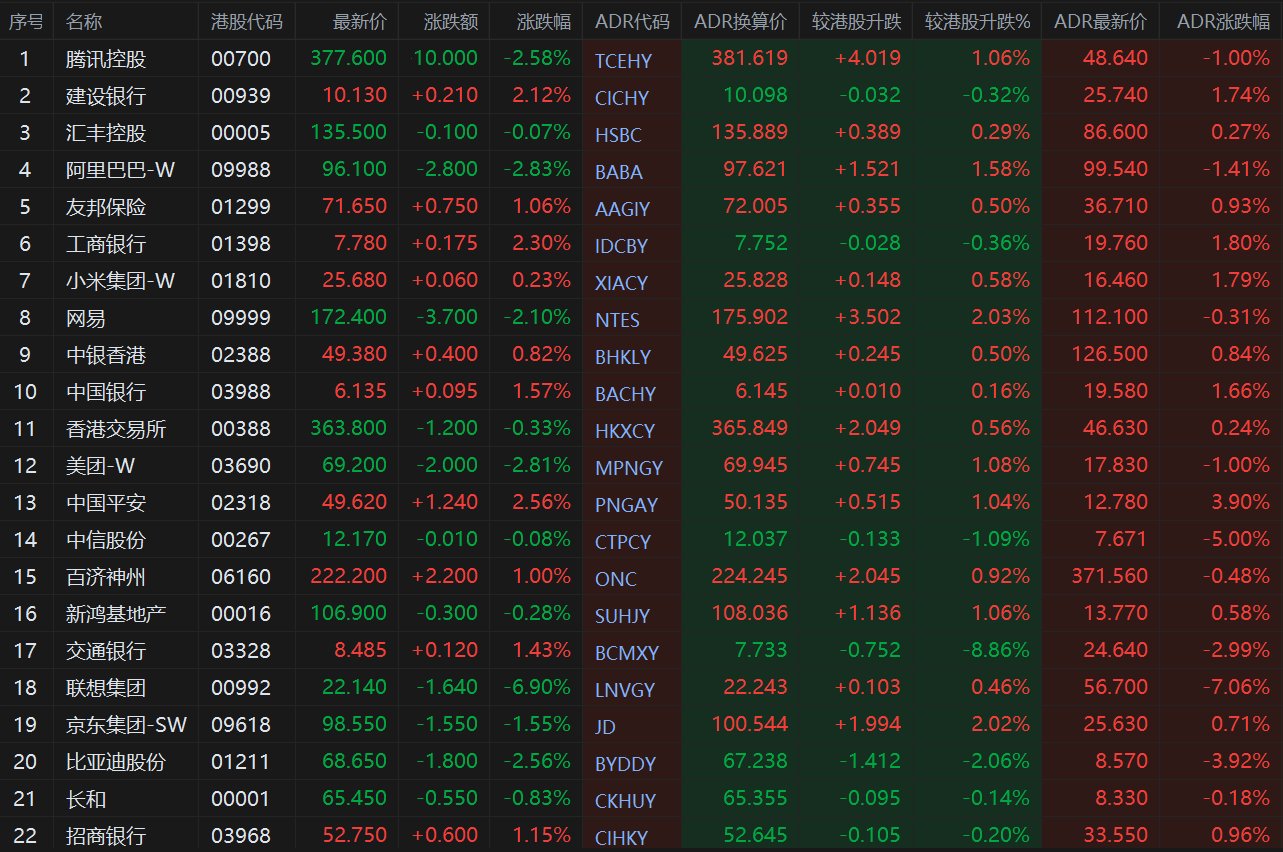Click the LNVGY ADR code
Image resolution: width=1283 pixels, height=852 pixels.
[x=625, y=690]
